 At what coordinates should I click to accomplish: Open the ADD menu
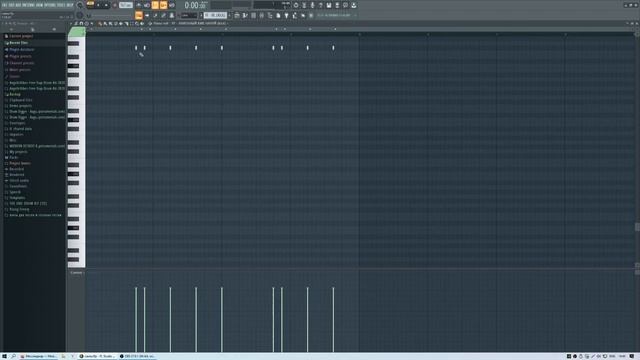click(x=18, y=5)
